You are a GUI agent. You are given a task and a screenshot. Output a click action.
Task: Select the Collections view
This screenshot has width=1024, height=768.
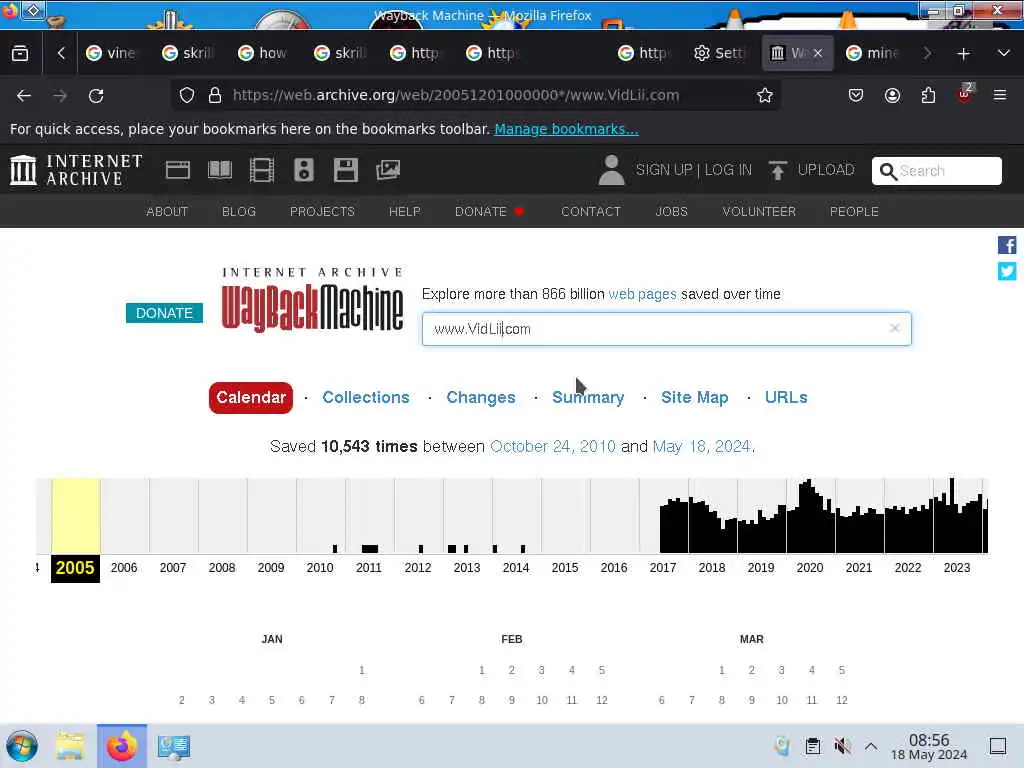click(x=366, y=397)
